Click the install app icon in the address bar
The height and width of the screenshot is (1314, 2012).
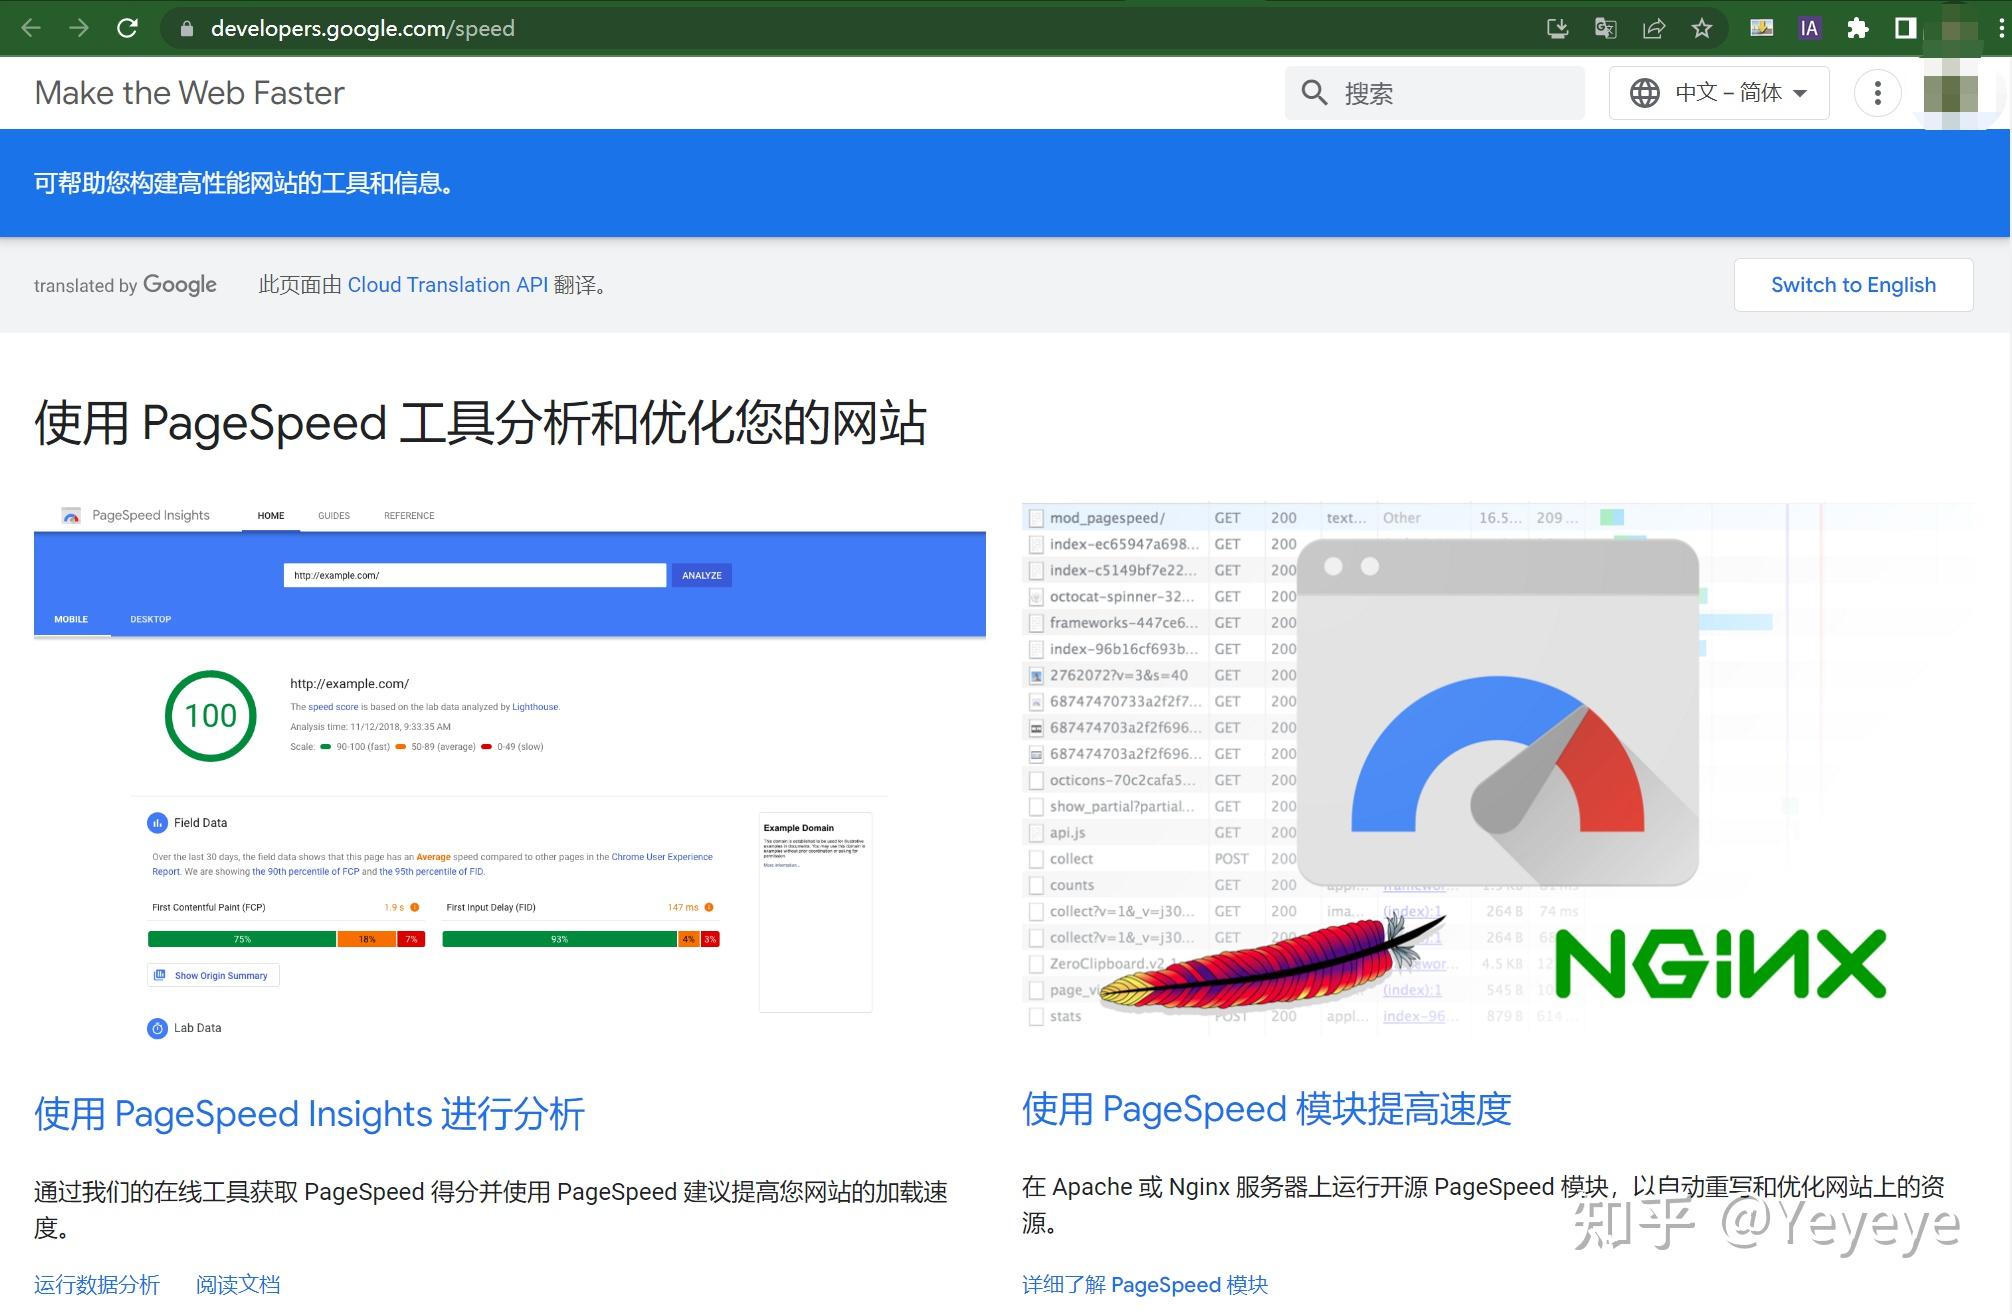[1557, 28]
